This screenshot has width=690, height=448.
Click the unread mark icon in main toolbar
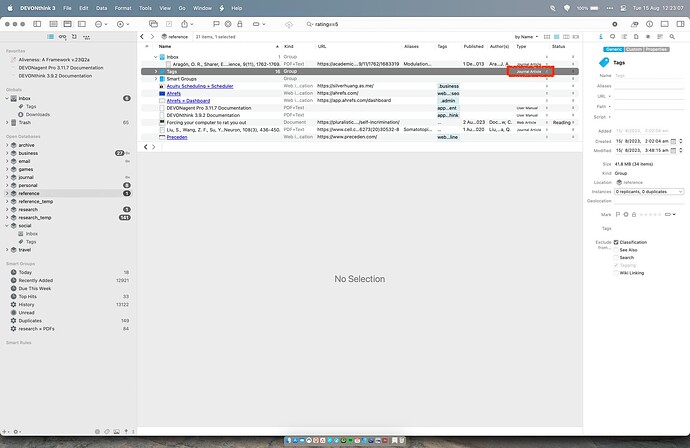(228, 24)
